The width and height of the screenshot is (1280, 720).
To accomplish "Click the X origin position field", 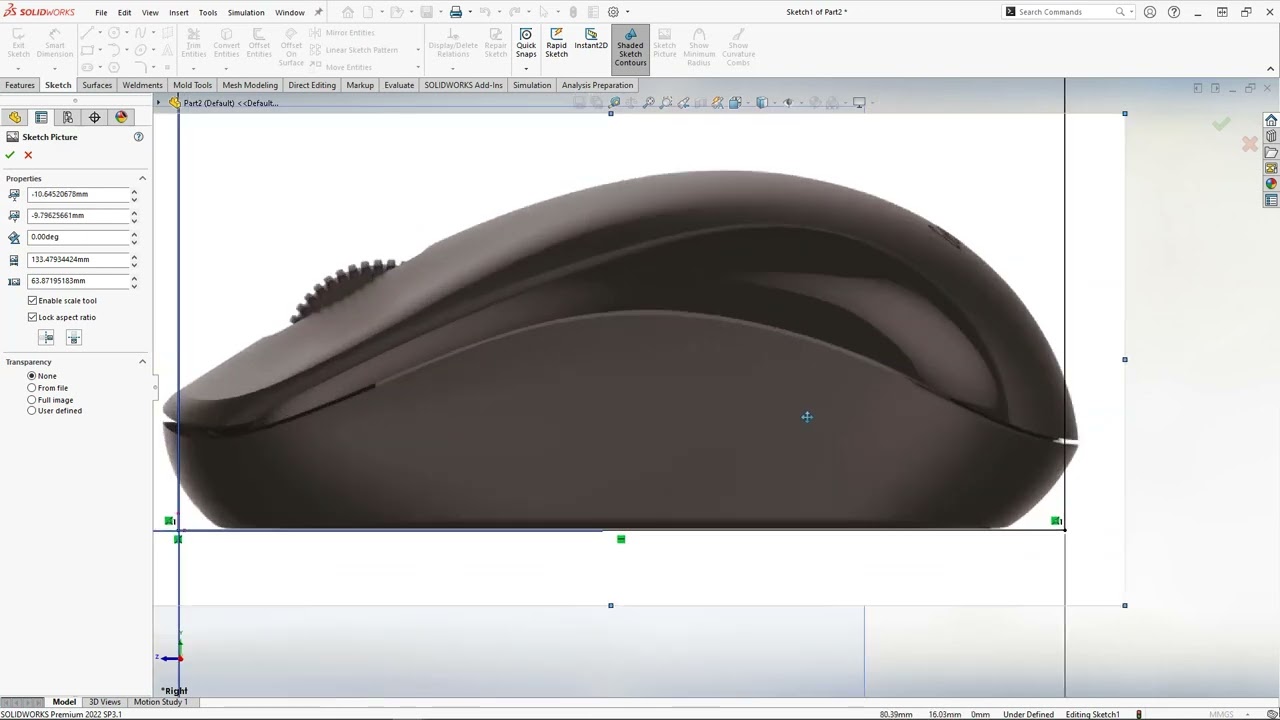I will click(x=79, y=194).
